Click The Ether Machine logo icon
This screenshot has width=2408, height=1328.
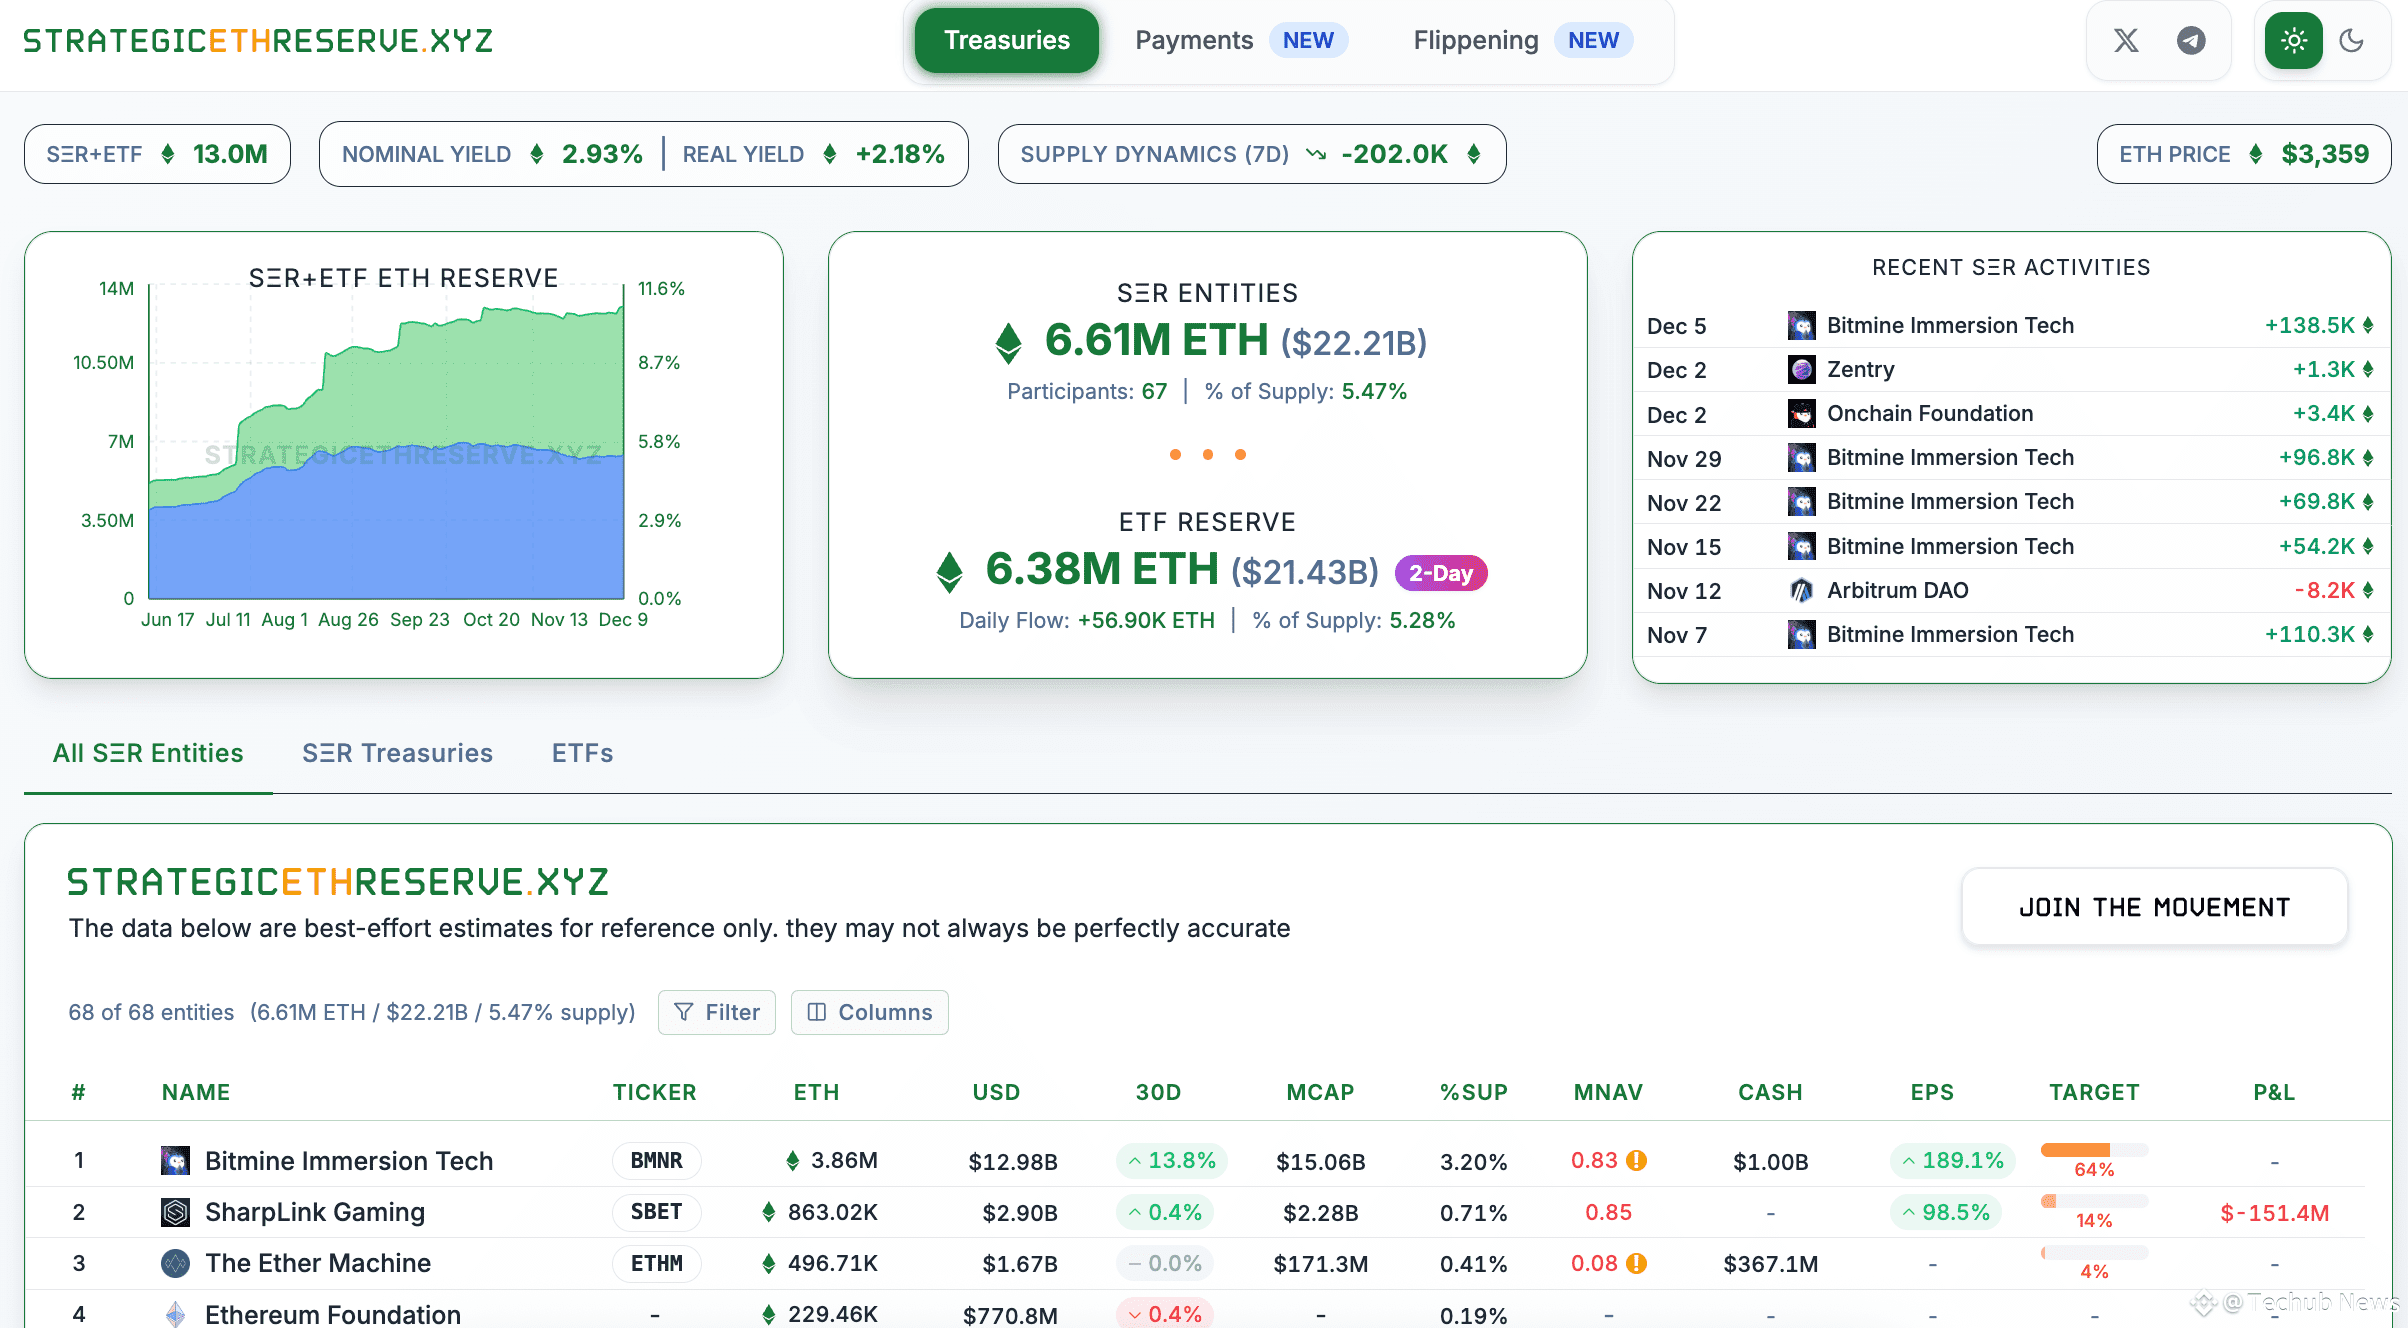tap(175, 1263)
